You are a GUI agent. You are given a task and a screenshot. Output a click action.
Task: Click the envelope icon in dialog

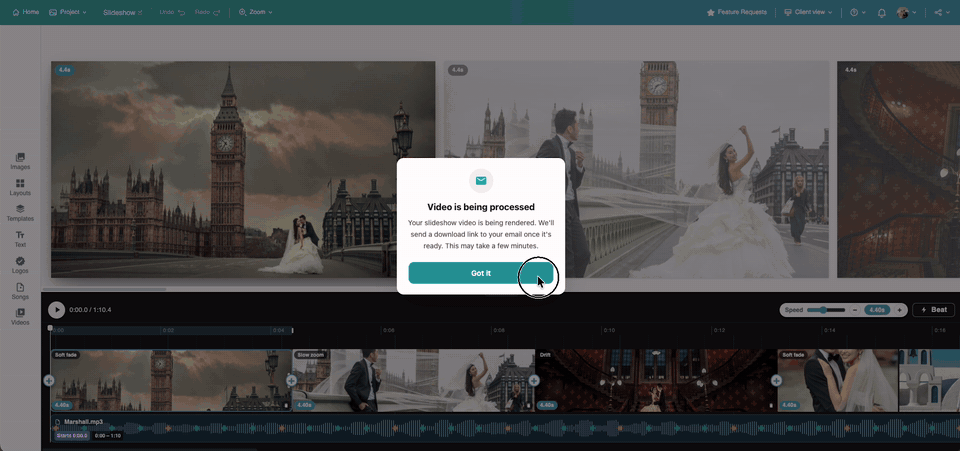point(481,181)
